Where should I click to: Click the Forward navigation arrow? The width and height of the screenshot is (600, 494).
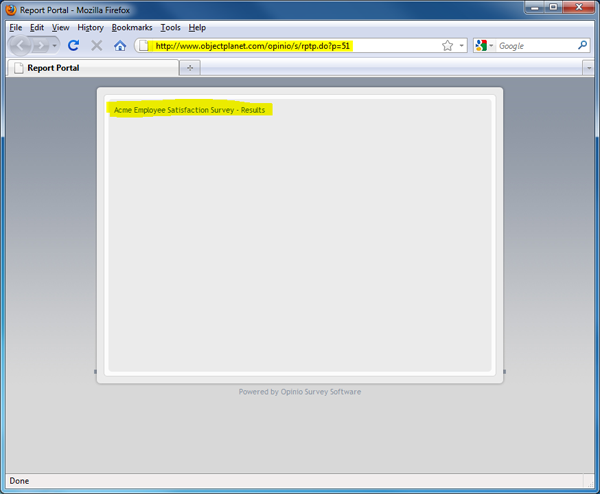pos(41,46)
